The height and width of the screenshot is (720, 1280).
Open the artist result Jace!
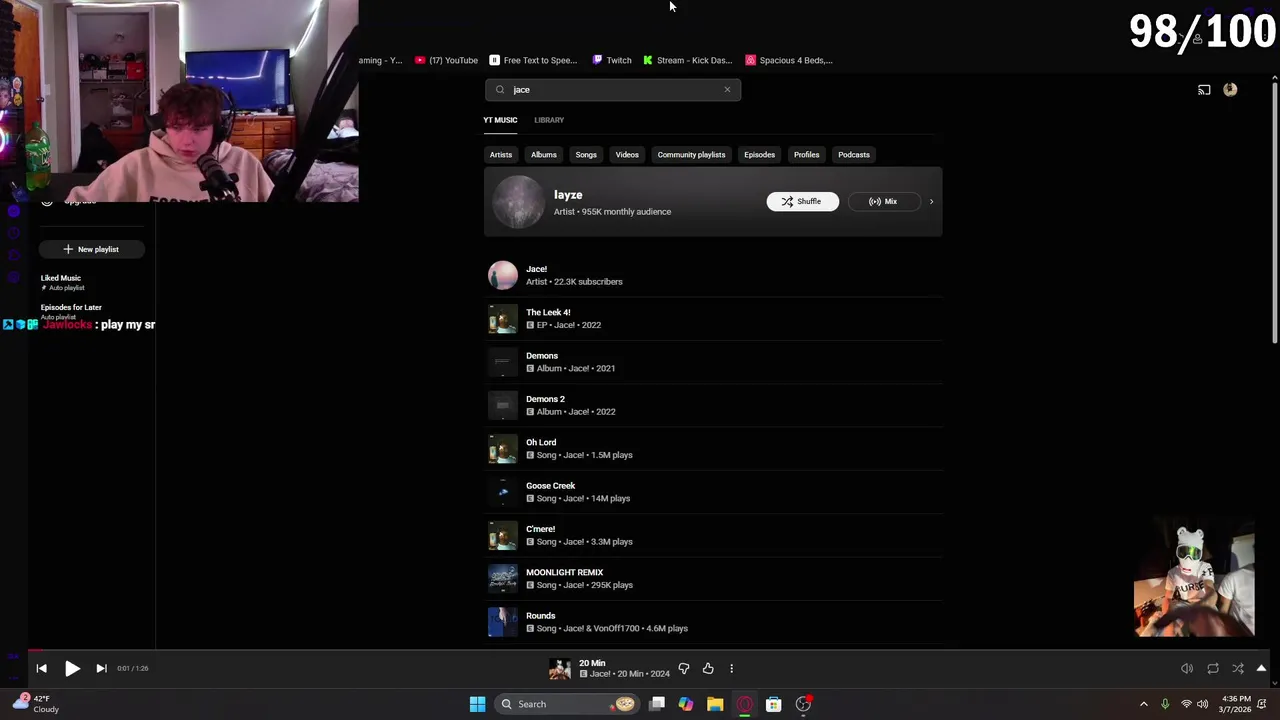click(714, 275)
